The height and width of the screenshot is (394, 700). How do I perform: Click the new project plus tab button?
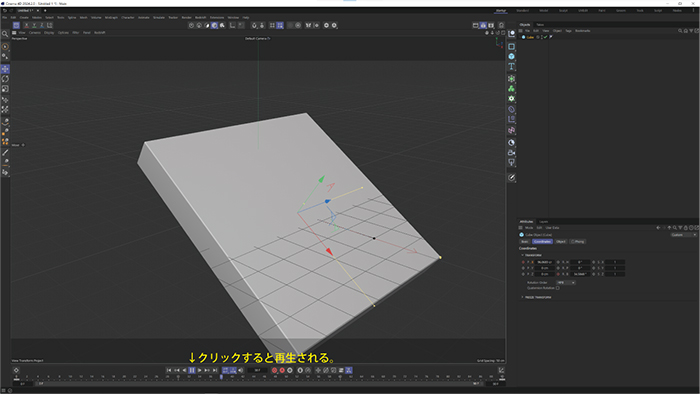[45, 10]
